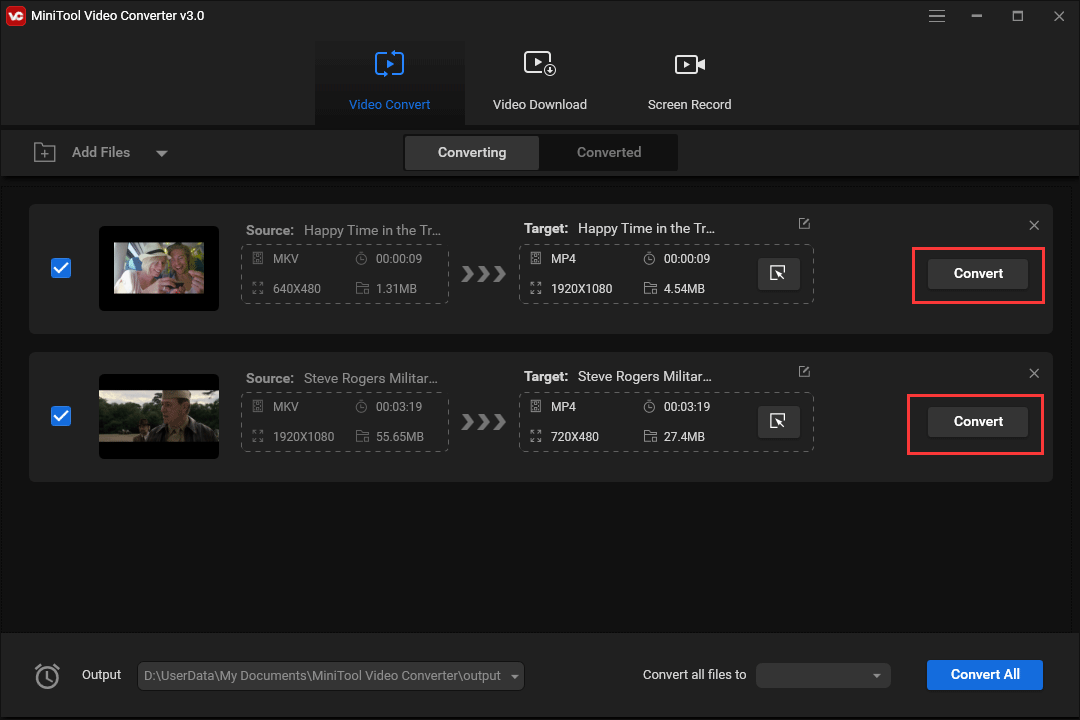Image resolution: width=1080 pixels, height=720 pixels.
Task: Click the Convert All button
Action: (984, 675)
